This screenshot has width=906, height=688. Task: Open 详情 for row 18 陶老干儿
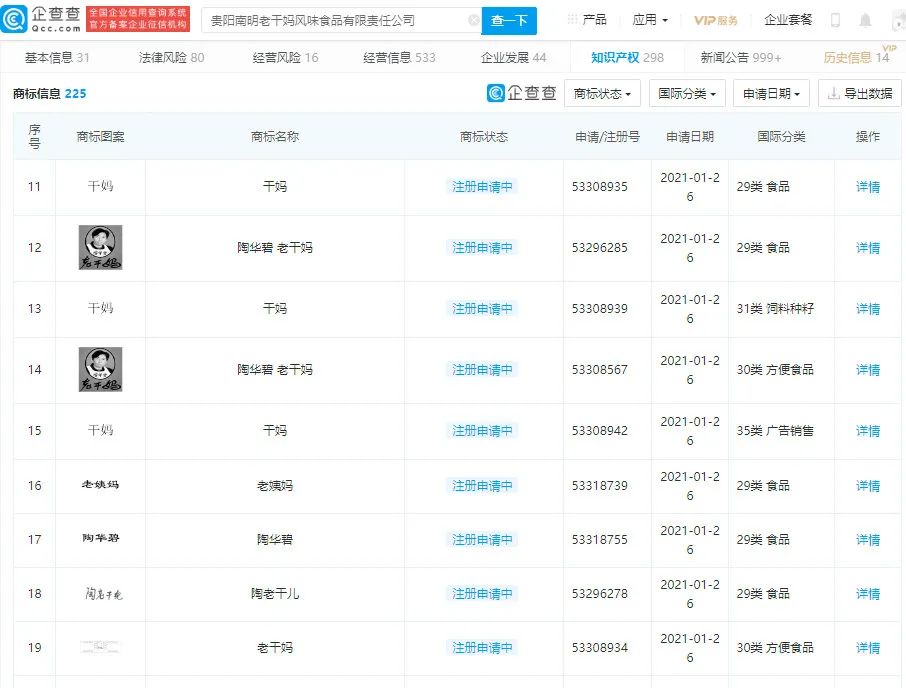(867, 594)
